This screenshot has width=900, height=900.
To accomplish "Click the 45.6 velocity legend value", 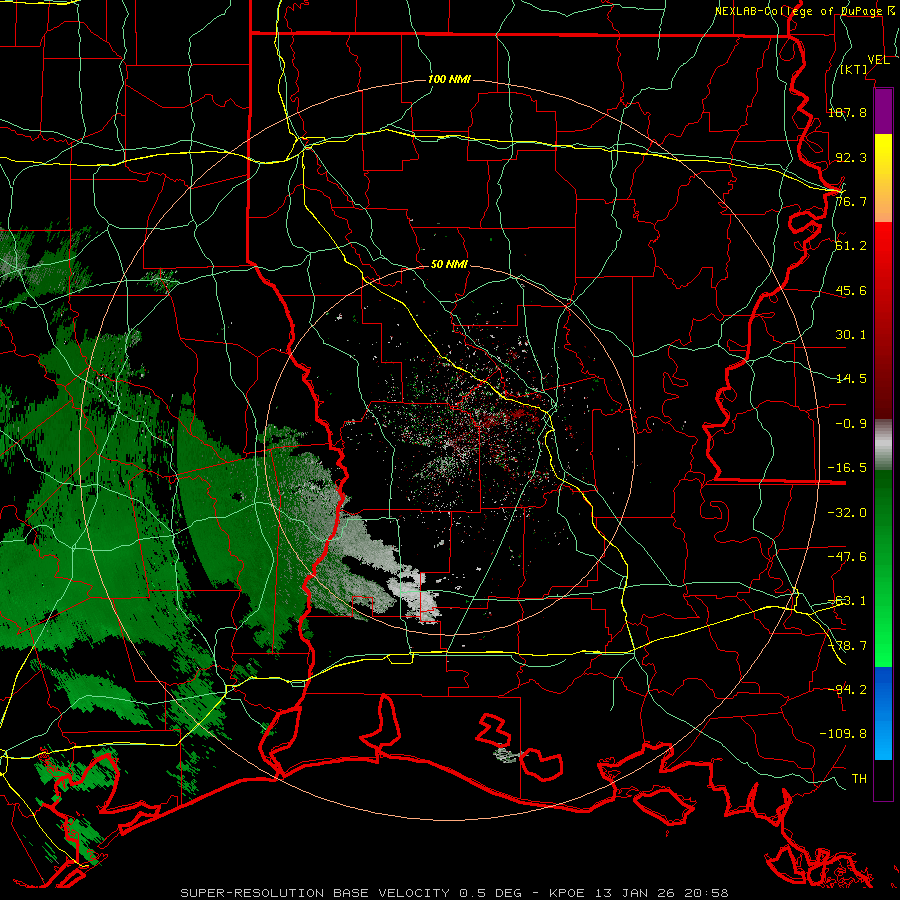I will (x=851, y=290).
